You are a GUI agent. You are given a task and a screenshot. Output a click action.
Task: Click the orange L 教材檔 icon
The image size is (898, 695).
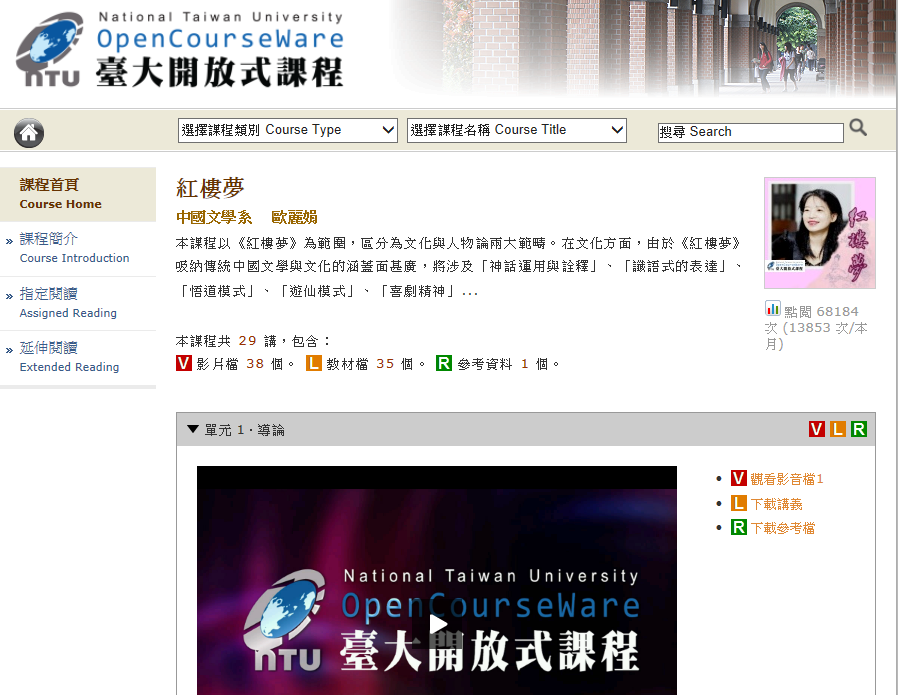coord(313,363)
